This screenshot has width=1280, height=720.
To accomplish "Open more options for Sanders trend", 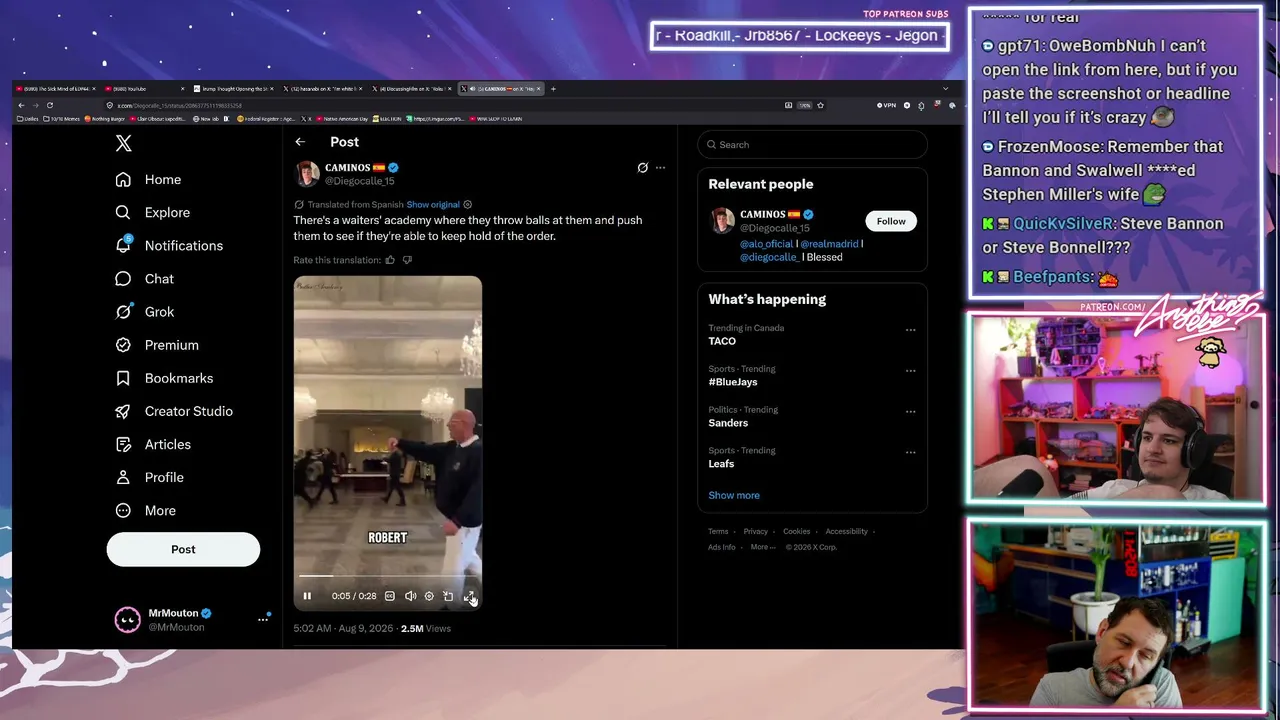I will pos(910,412).
